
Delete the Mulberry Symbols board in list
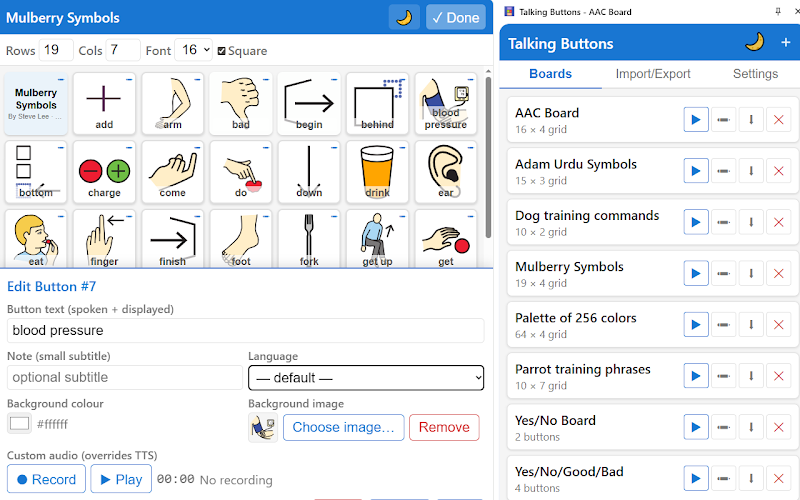(x=779, y=273)
